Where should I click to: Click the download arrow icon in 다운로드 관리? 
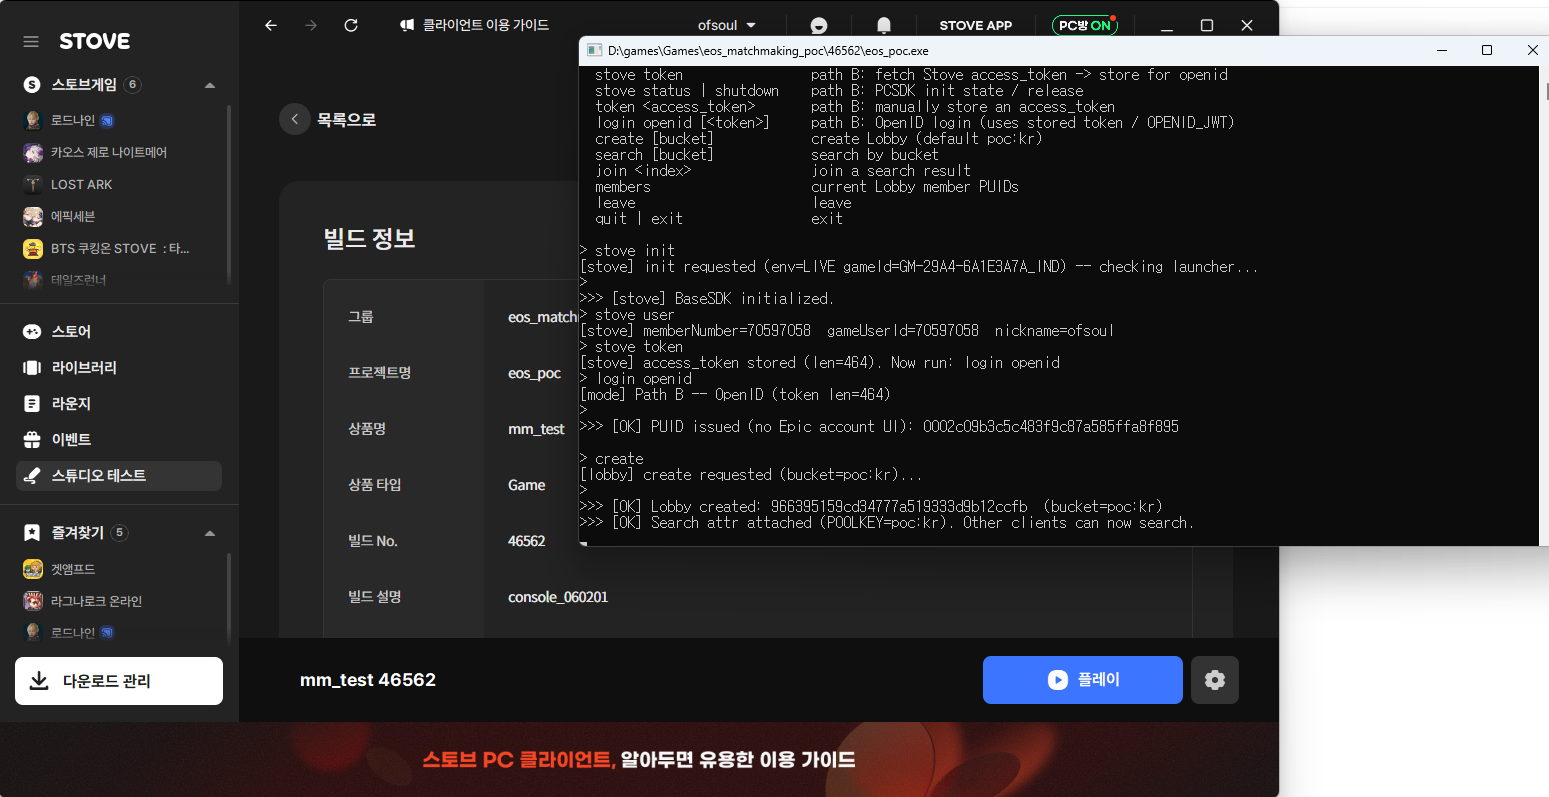tap(39, 681)
